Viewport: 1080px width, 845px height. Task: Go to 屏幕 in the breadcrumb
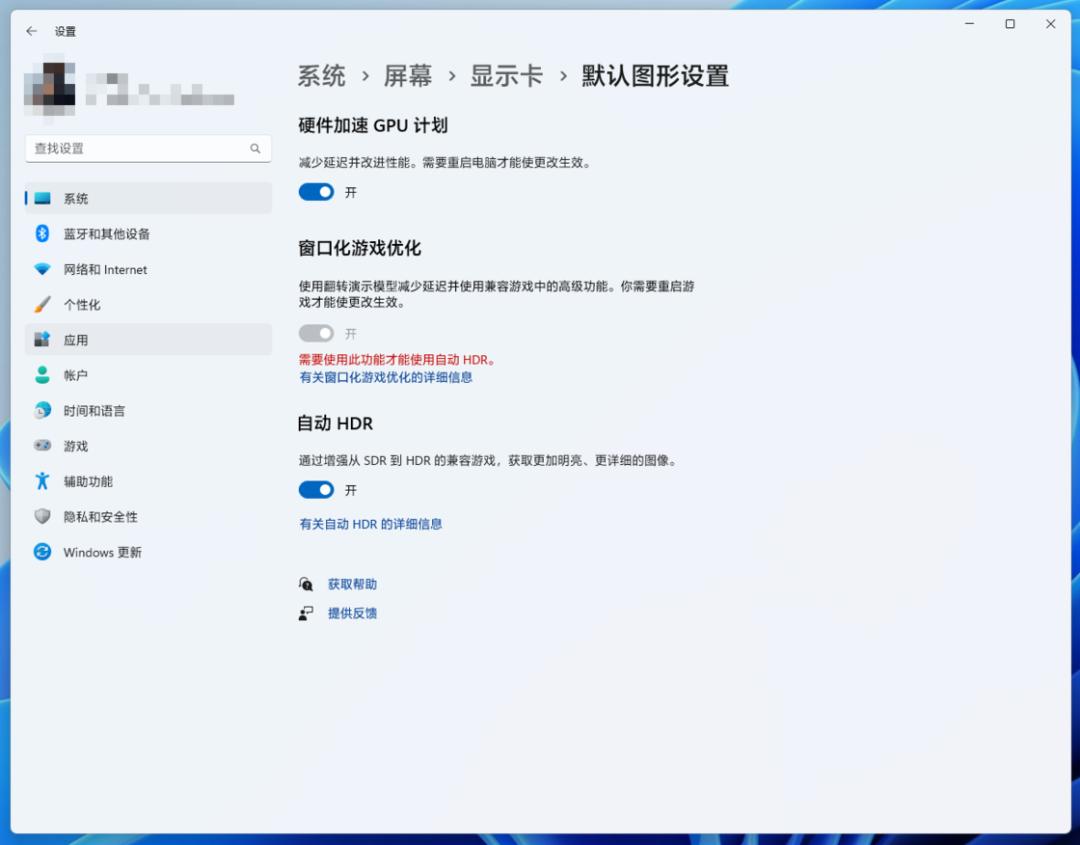click(x=408, y=76)
